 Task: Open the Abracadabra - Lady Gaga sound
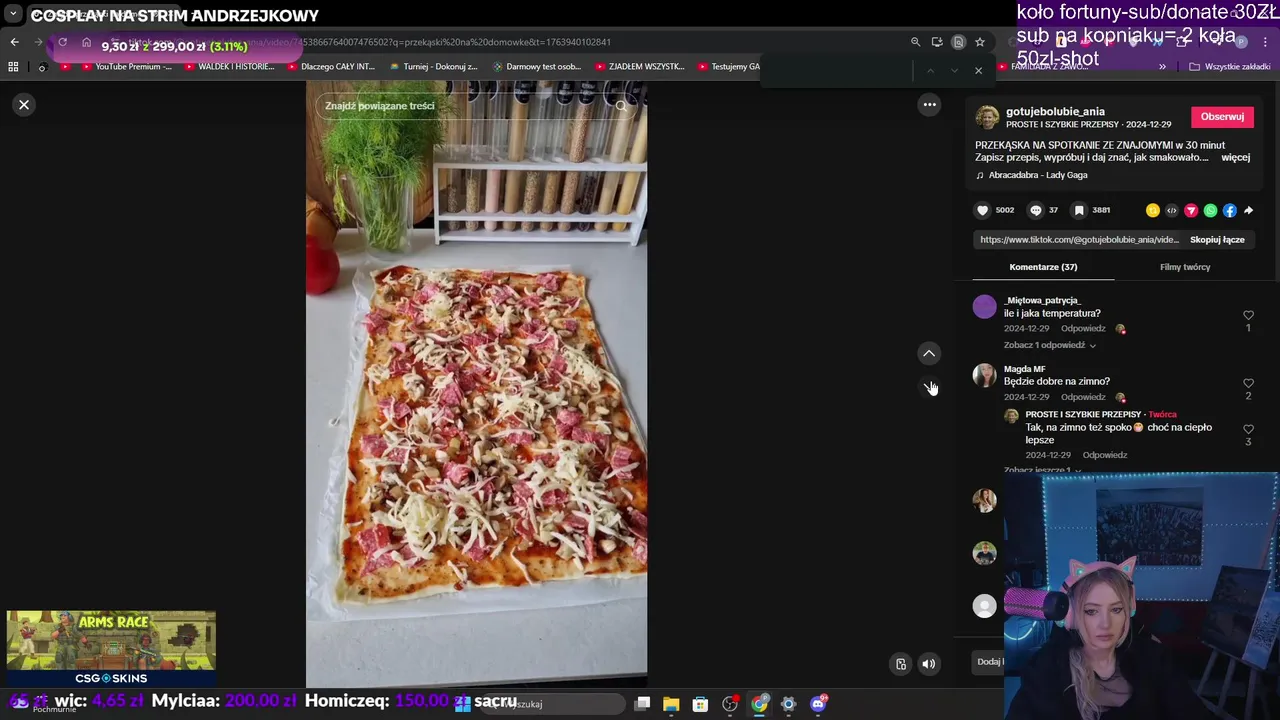click(x=1038, y=175)
